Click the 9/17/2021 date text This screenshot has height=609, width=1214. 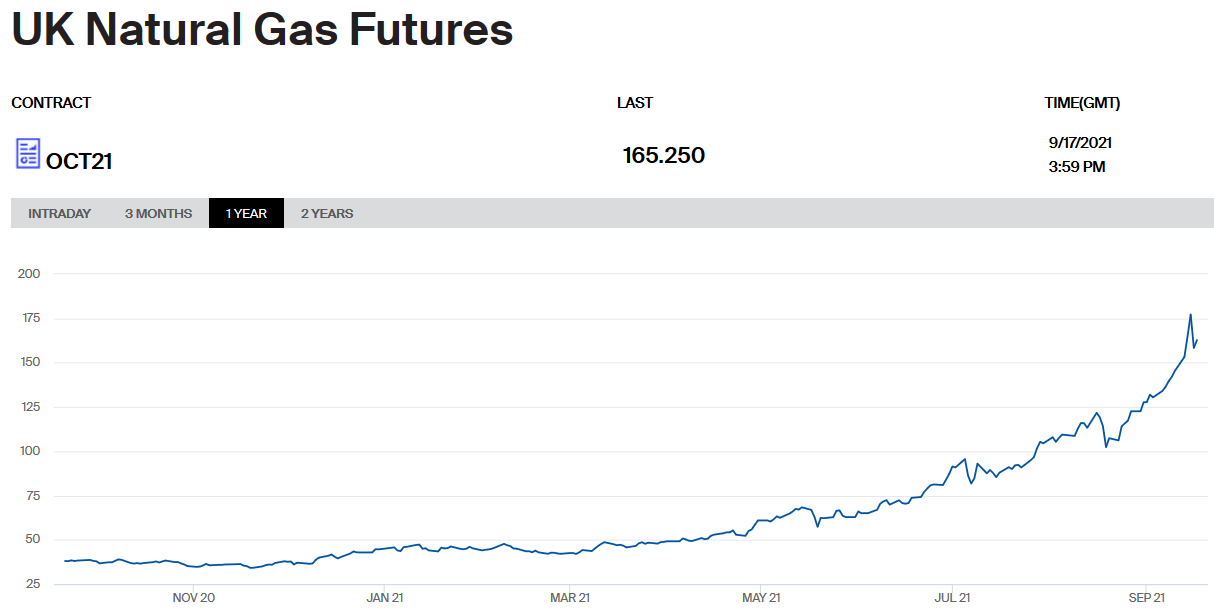(1080, 143)
